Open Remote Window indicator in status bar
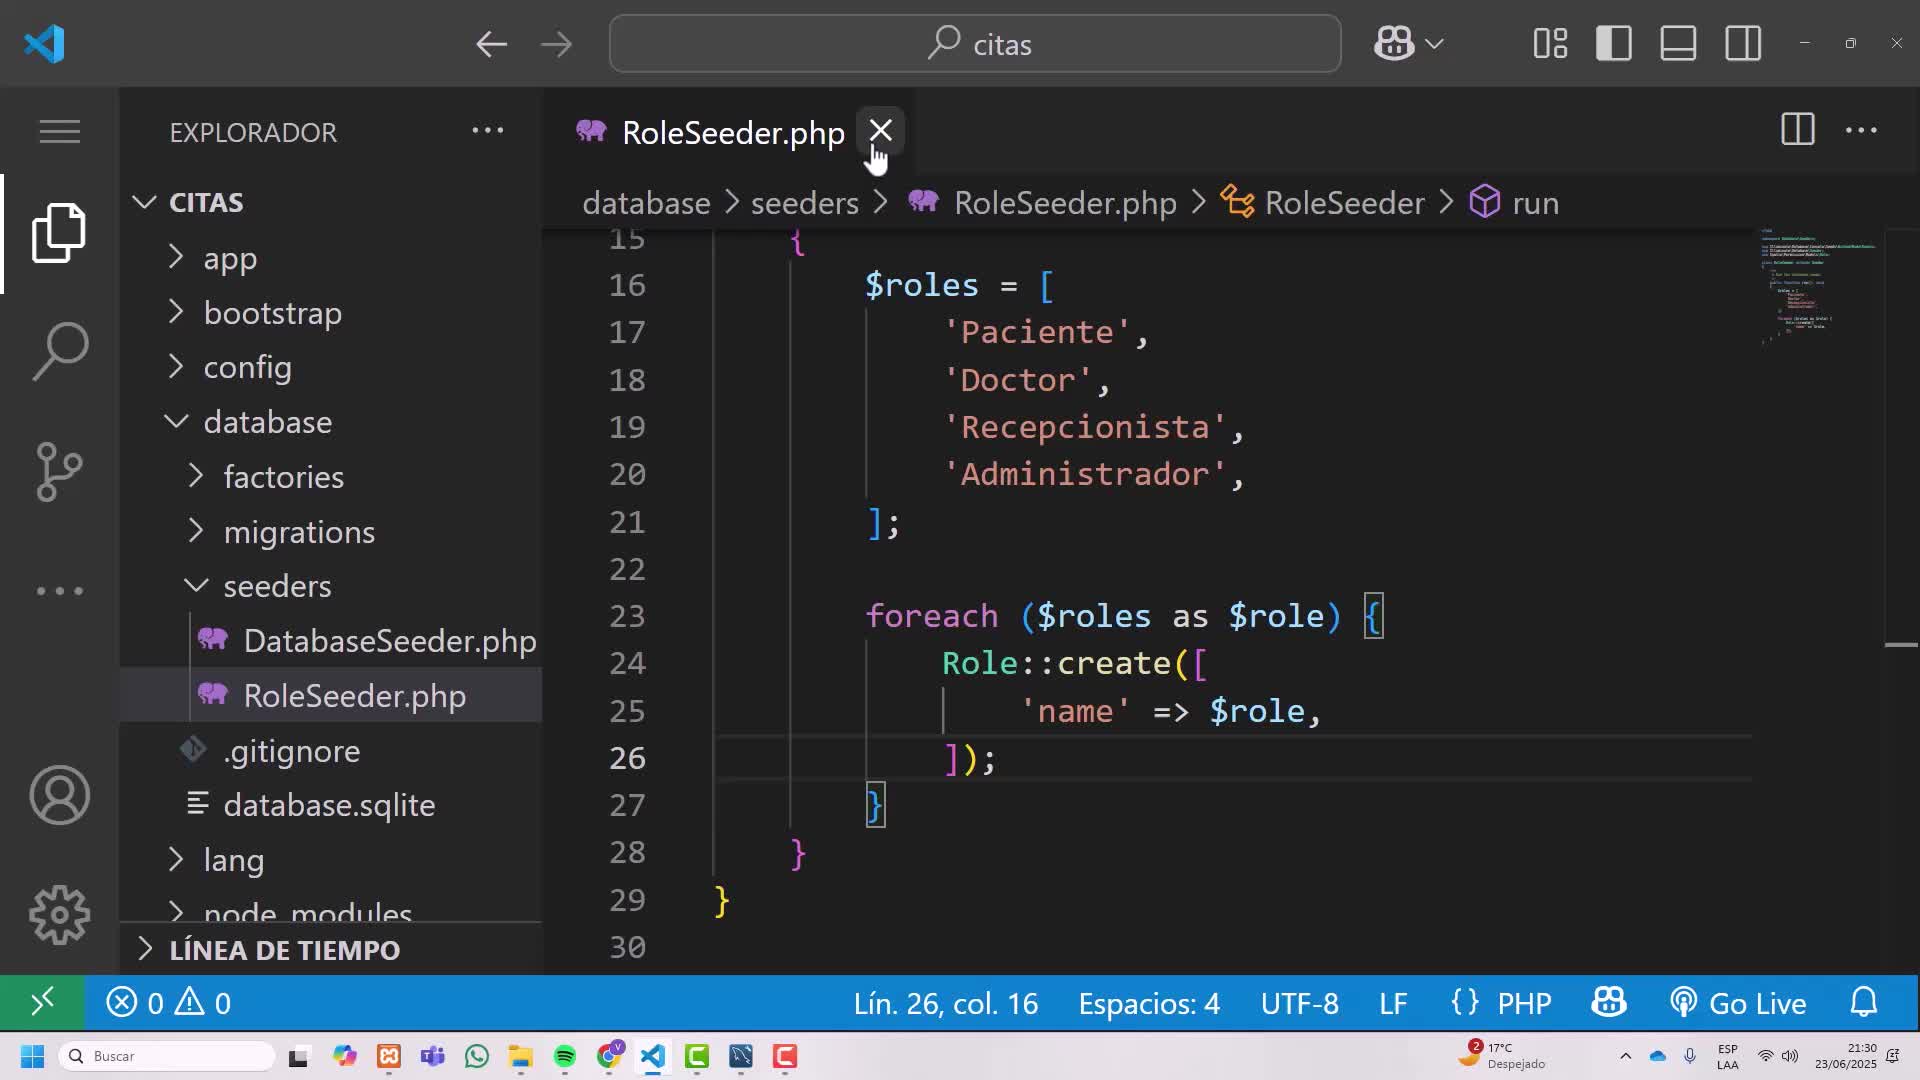This screenshot has height=1080, width=1920. 42,1002
